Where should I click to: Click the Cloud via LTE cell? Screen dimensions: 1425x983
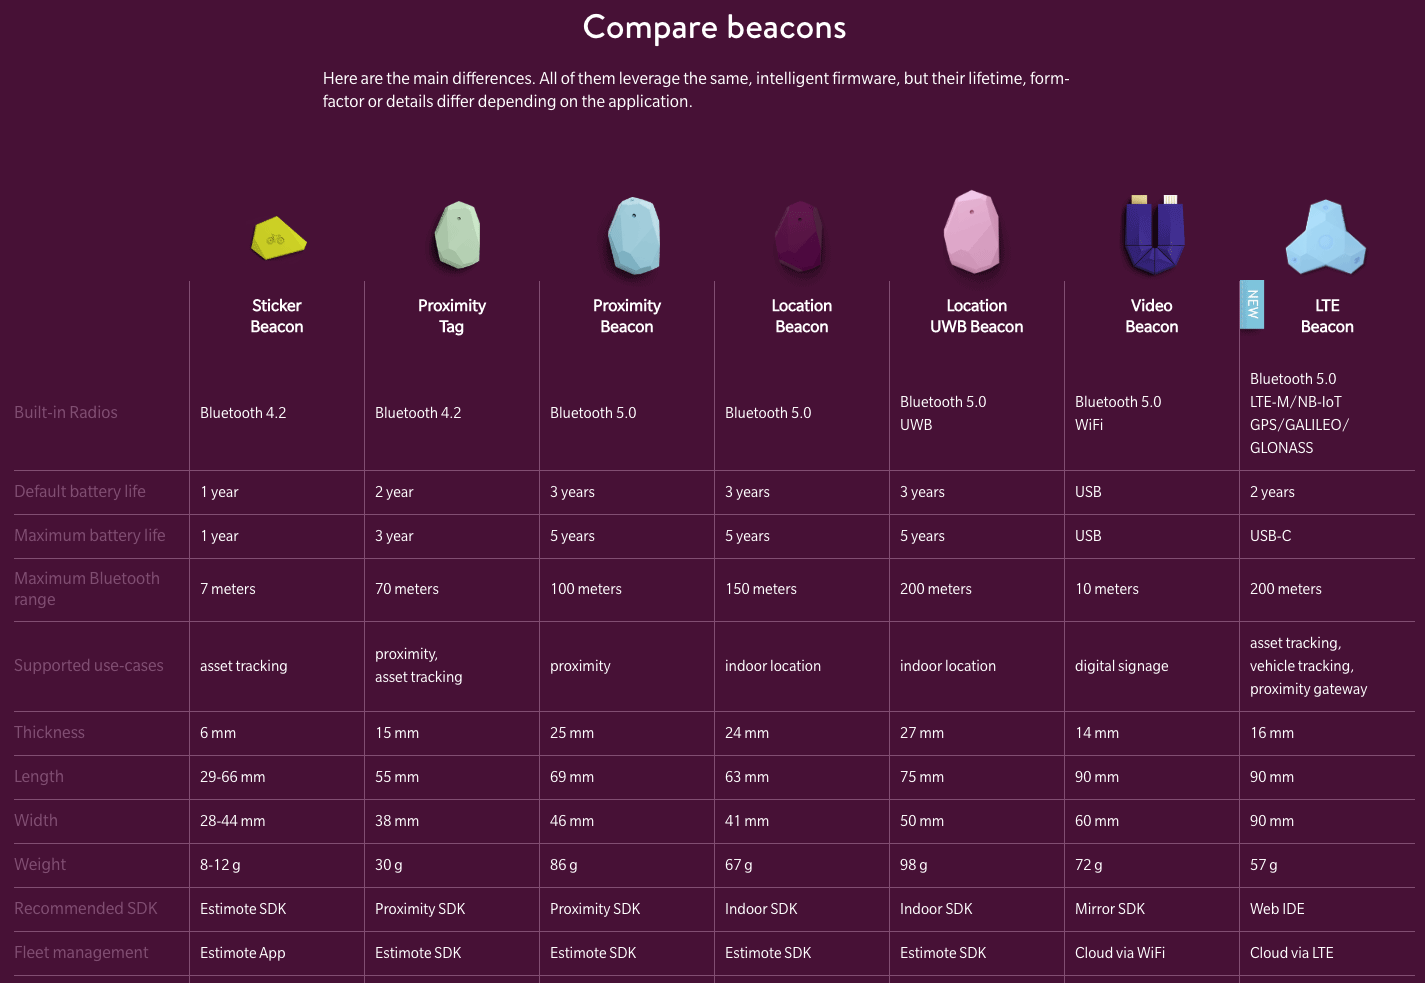[1292, 953]
